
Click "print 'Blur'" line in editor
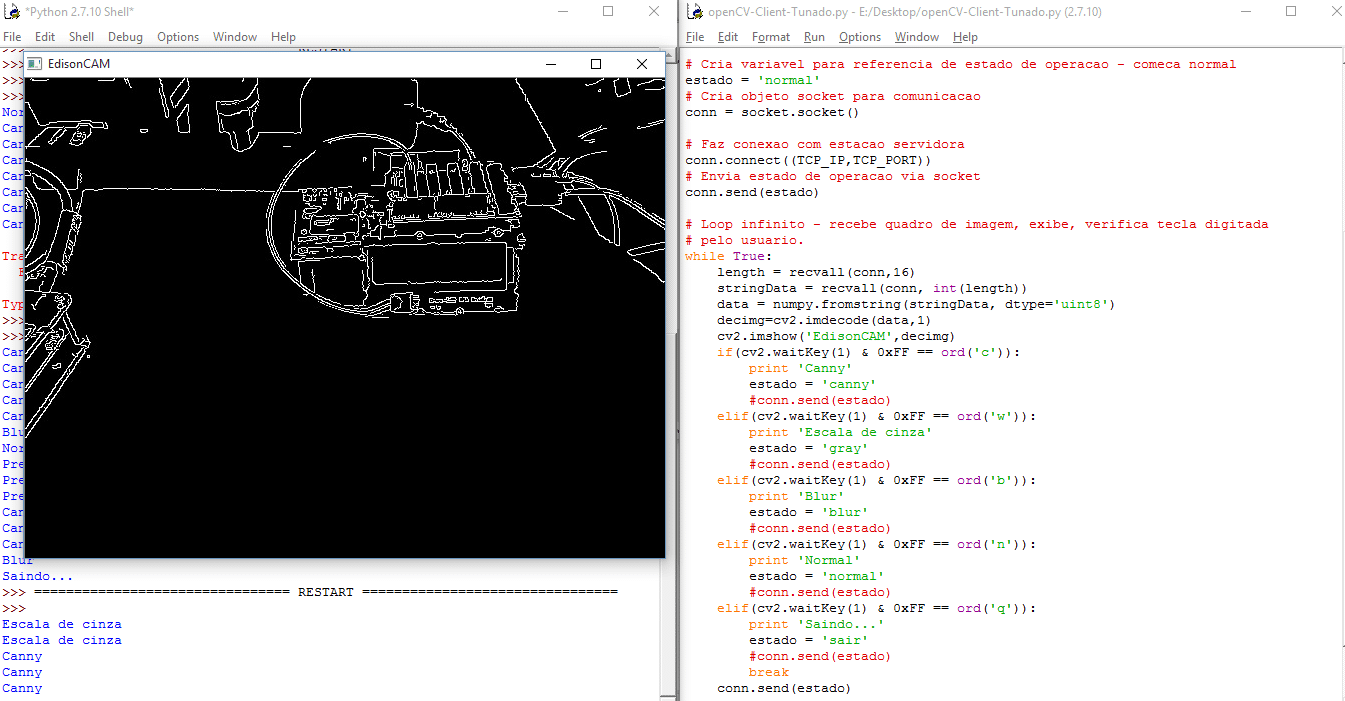pyautogui.click(x=796, y=496)
